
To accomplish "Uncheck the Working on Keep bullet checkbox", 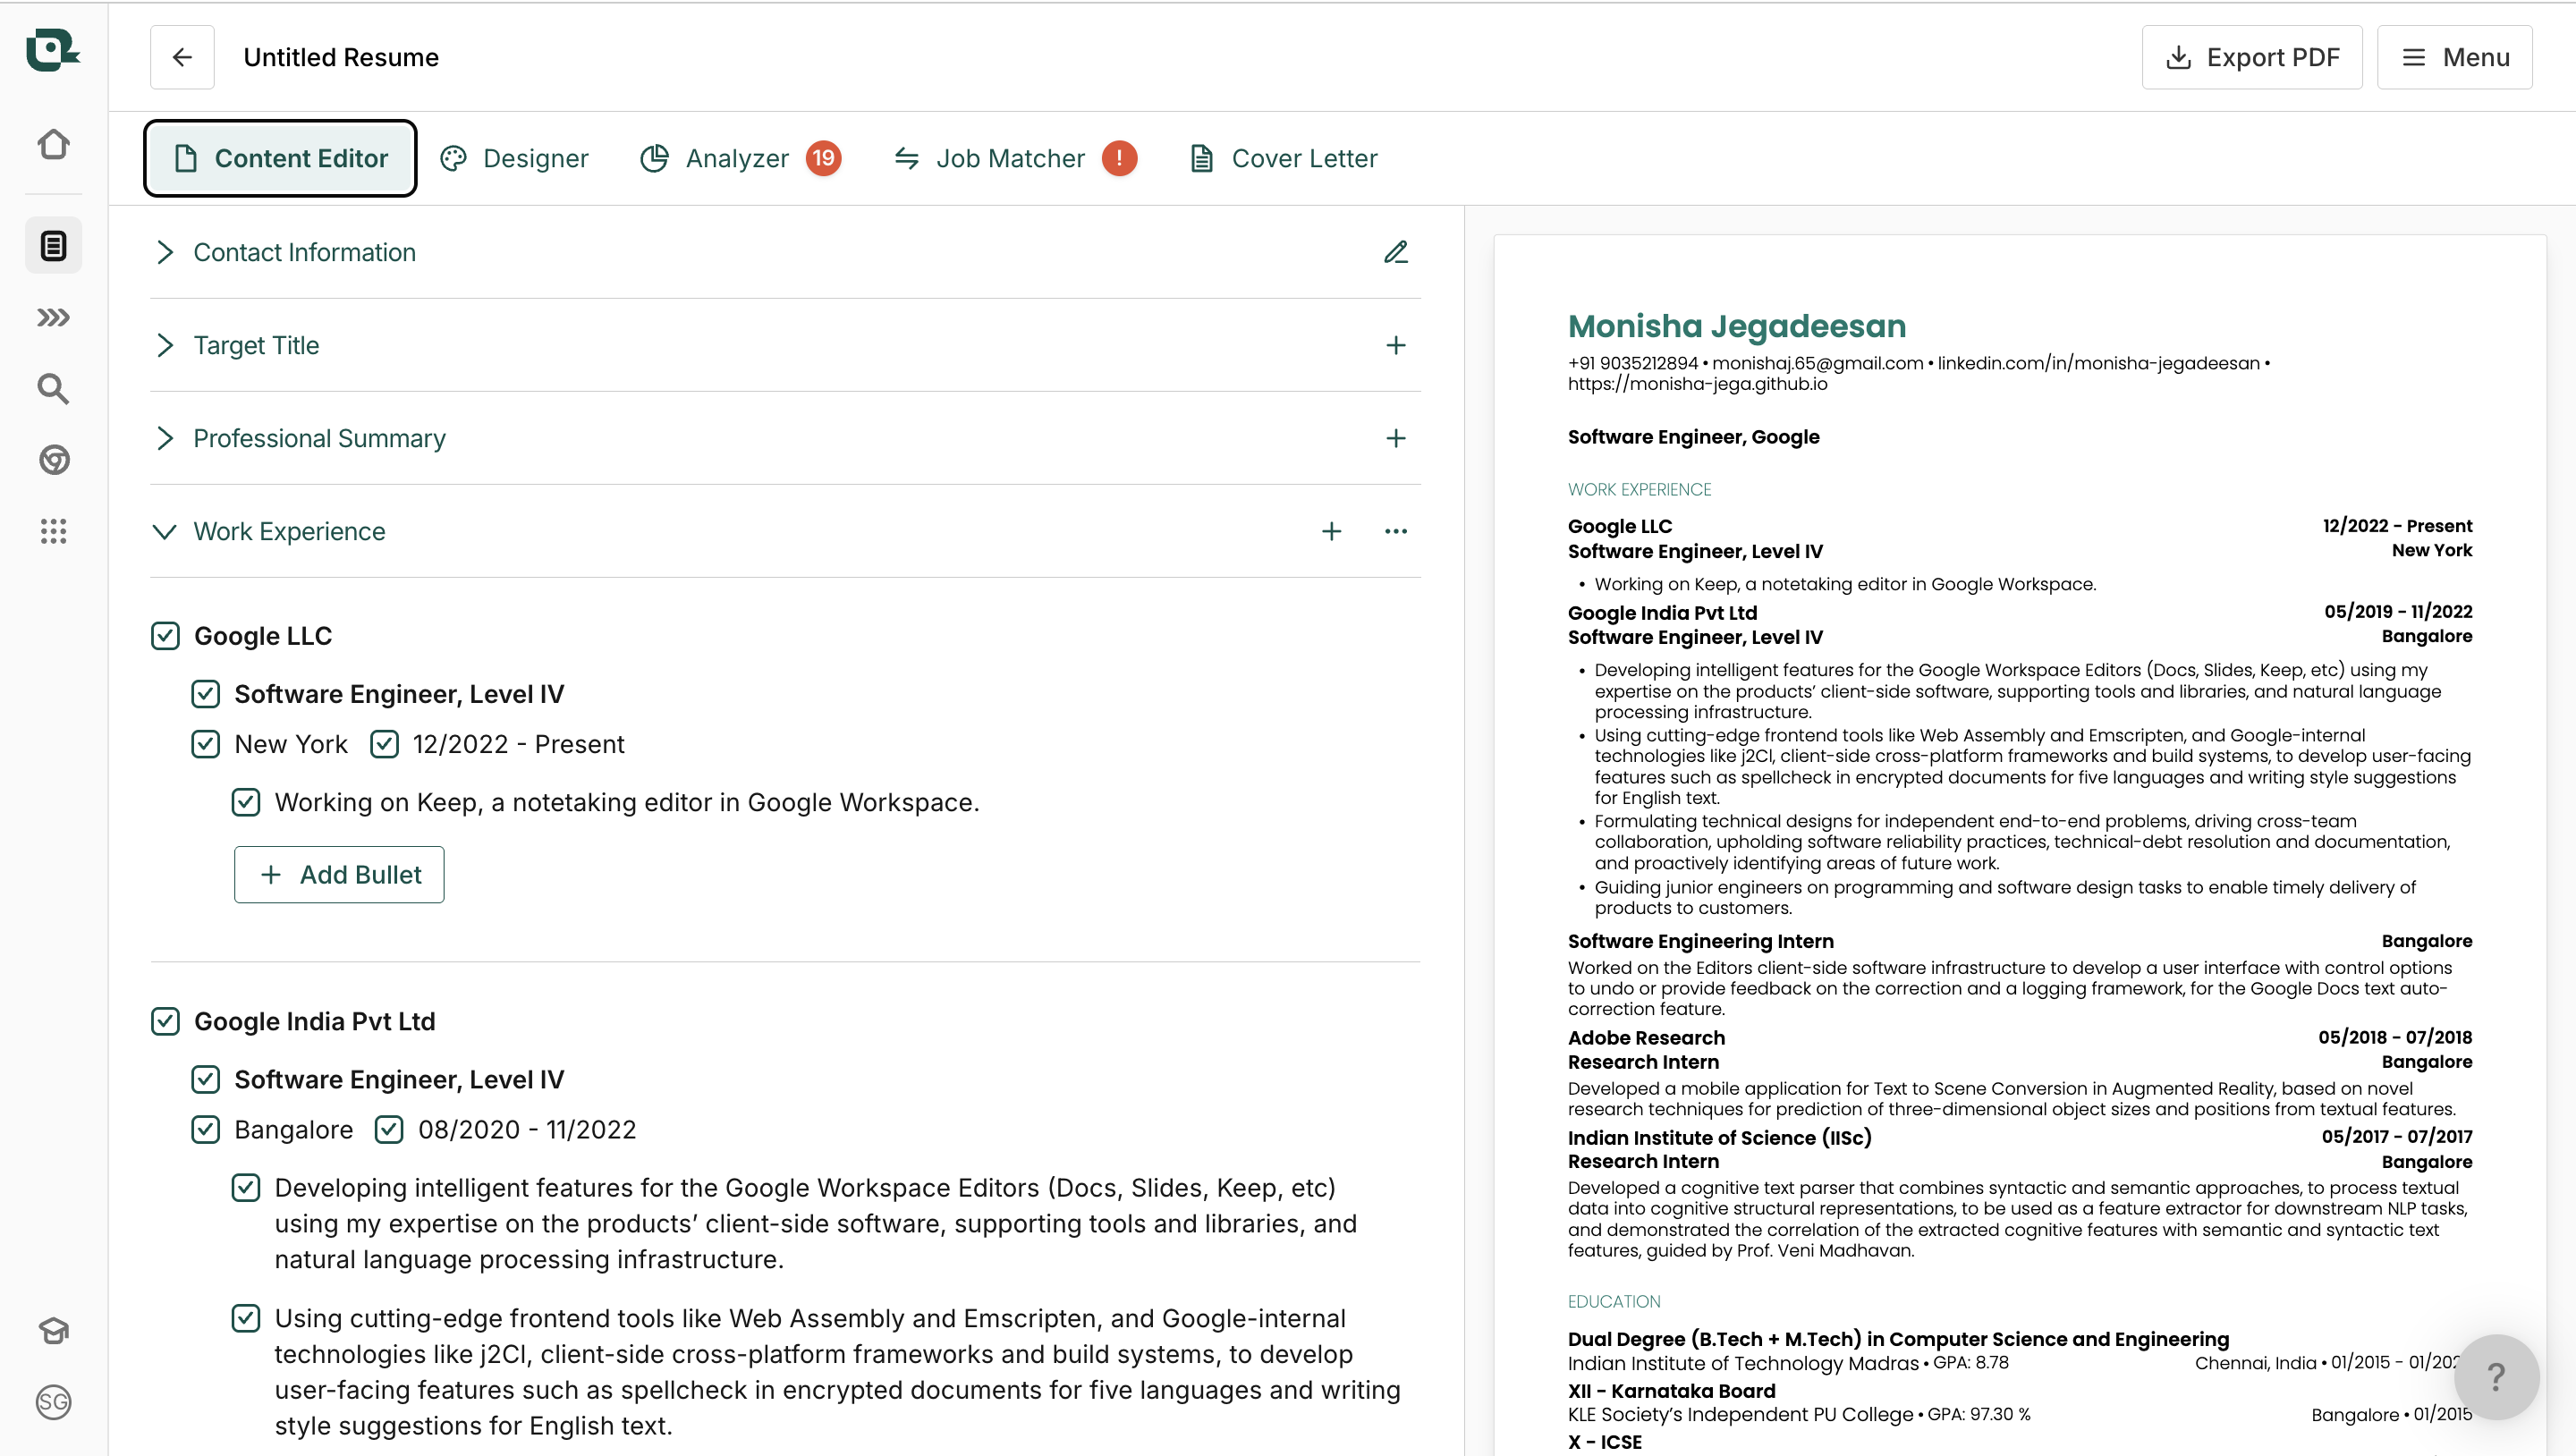I will (x=246, y=802).
